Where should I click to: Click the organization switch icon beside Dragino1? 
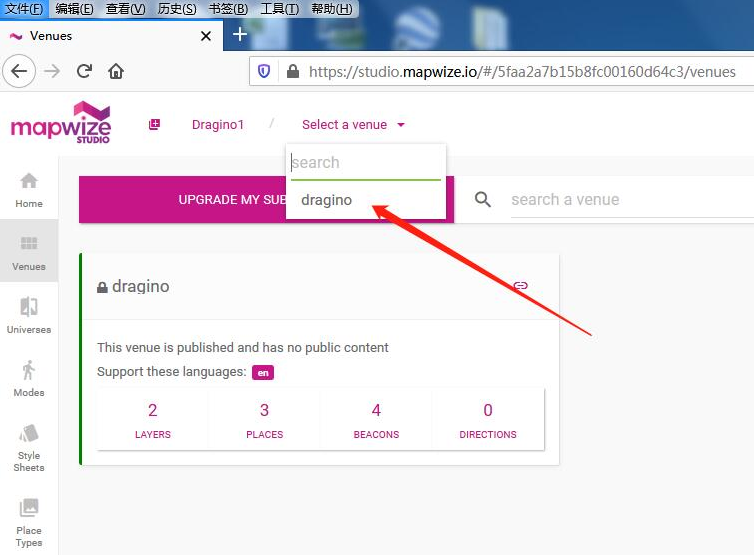tap(154, 125)
